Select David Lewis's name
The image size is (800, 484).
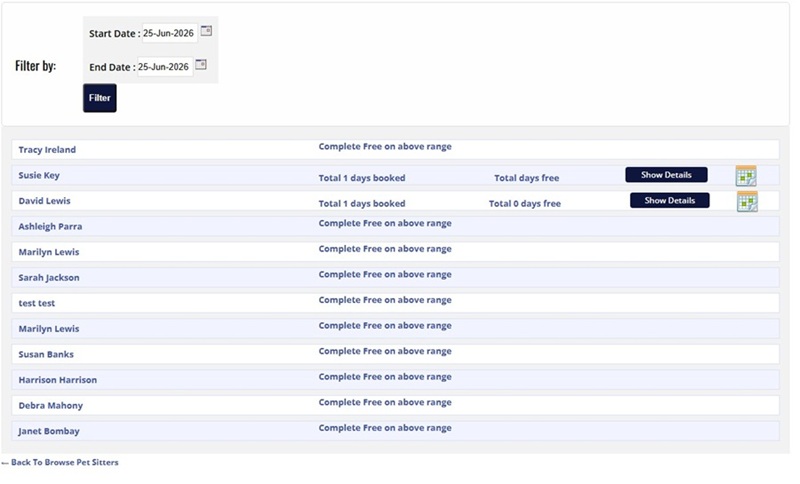pos(44,201)
